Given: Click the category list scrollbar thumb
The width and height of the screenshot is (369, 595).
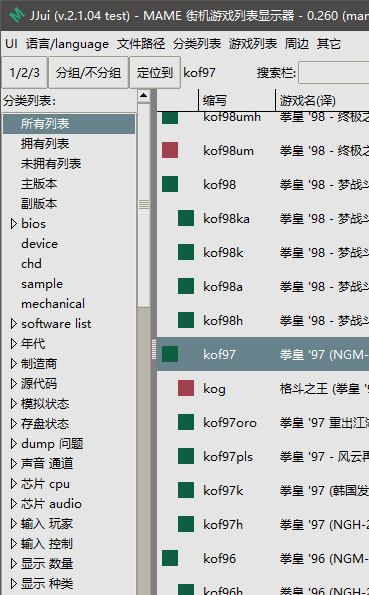Looking at the screenshot, I should click(144, 205).
